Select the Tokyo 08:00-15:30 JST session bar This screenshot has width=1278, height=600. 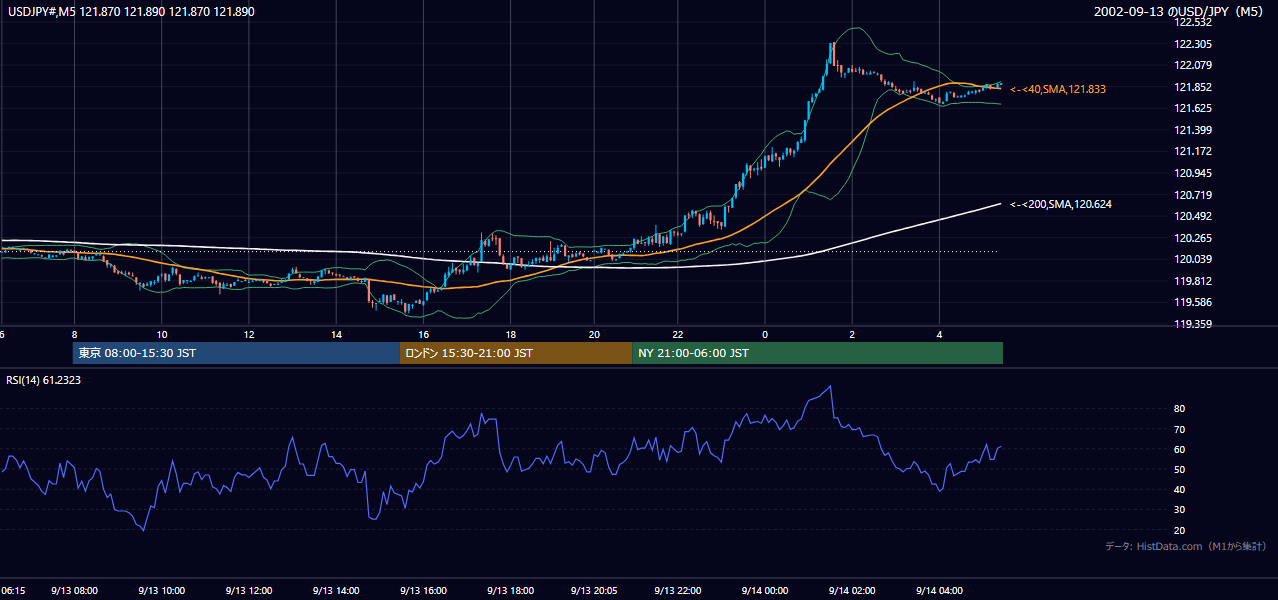pos(236,353)
